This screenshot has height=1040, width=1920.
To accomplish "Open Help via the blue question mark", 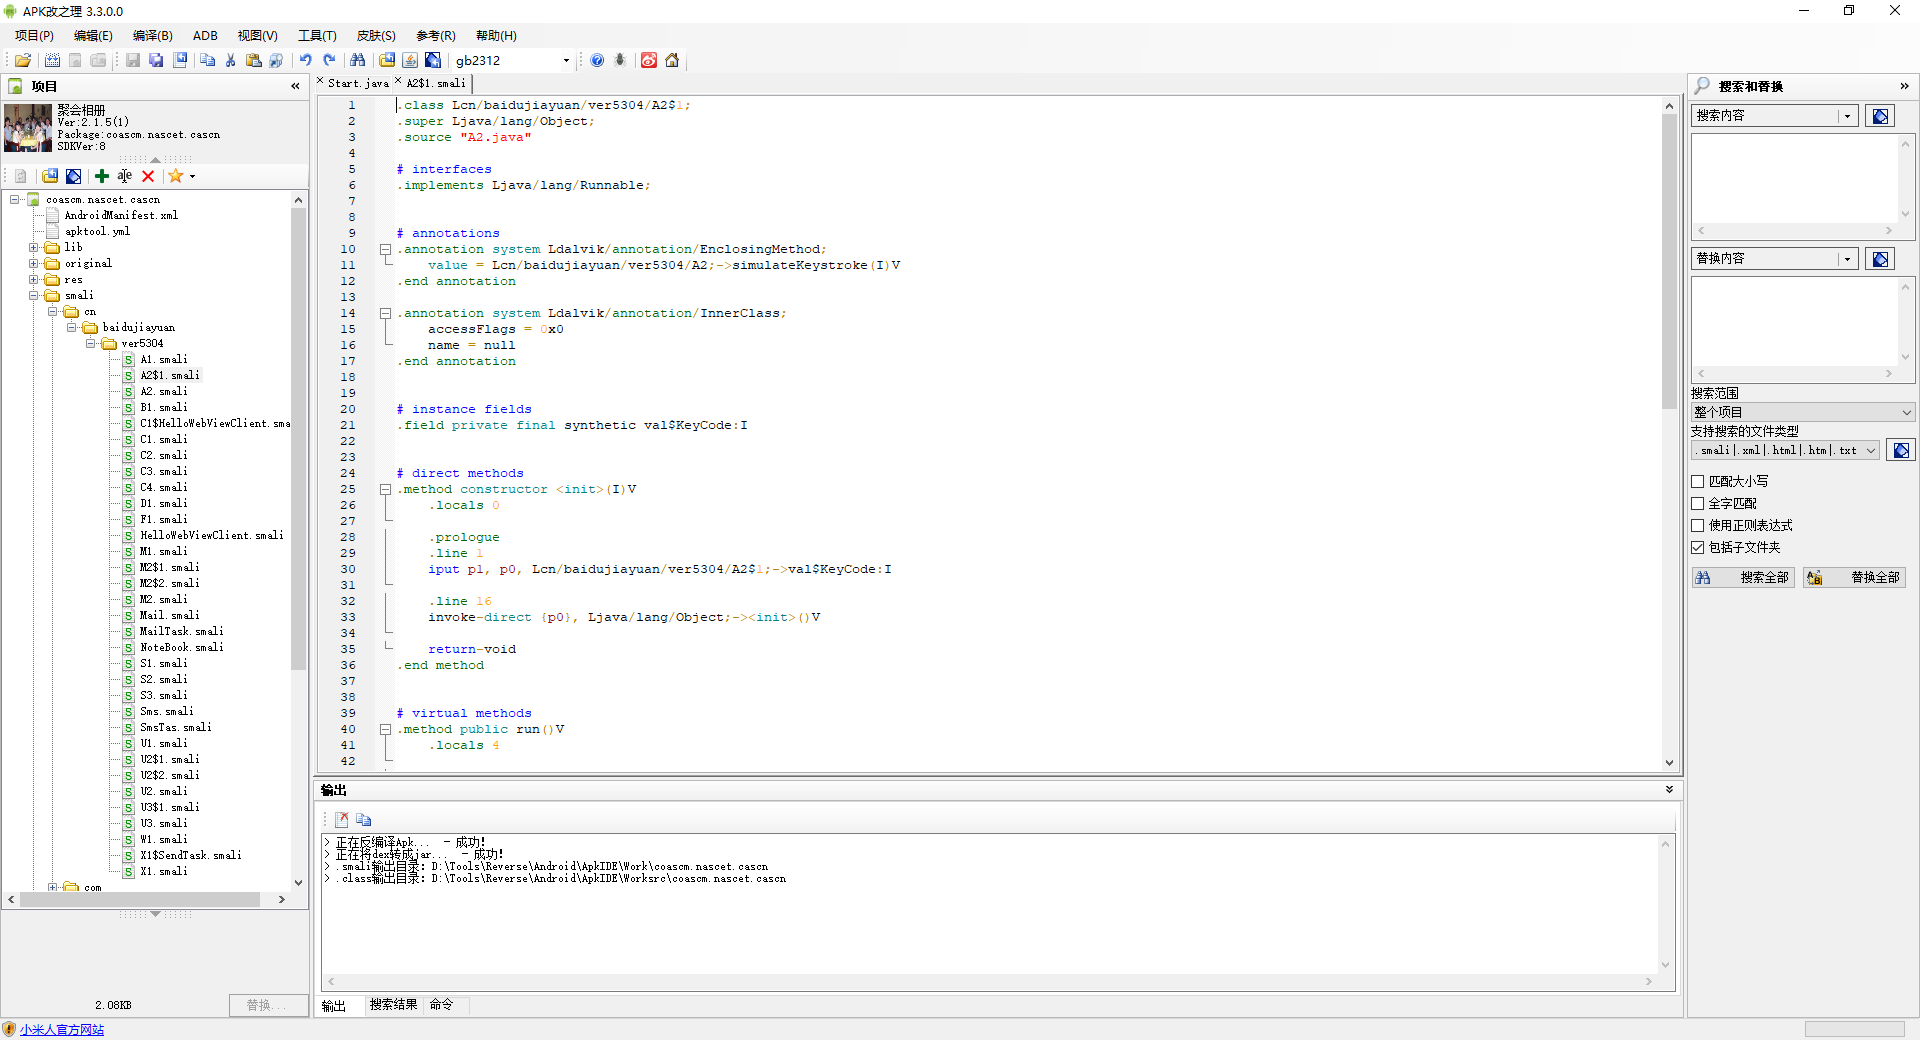I will 597,60.
